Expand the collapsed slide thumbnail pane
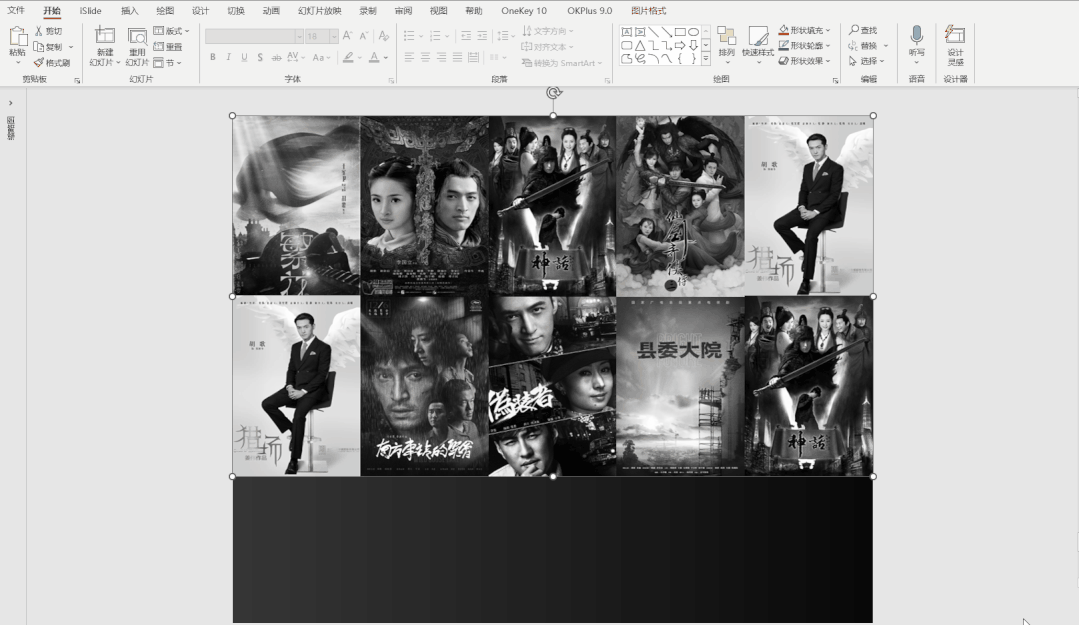This screenshot has width=1079, height=625. tap(10, 103)
